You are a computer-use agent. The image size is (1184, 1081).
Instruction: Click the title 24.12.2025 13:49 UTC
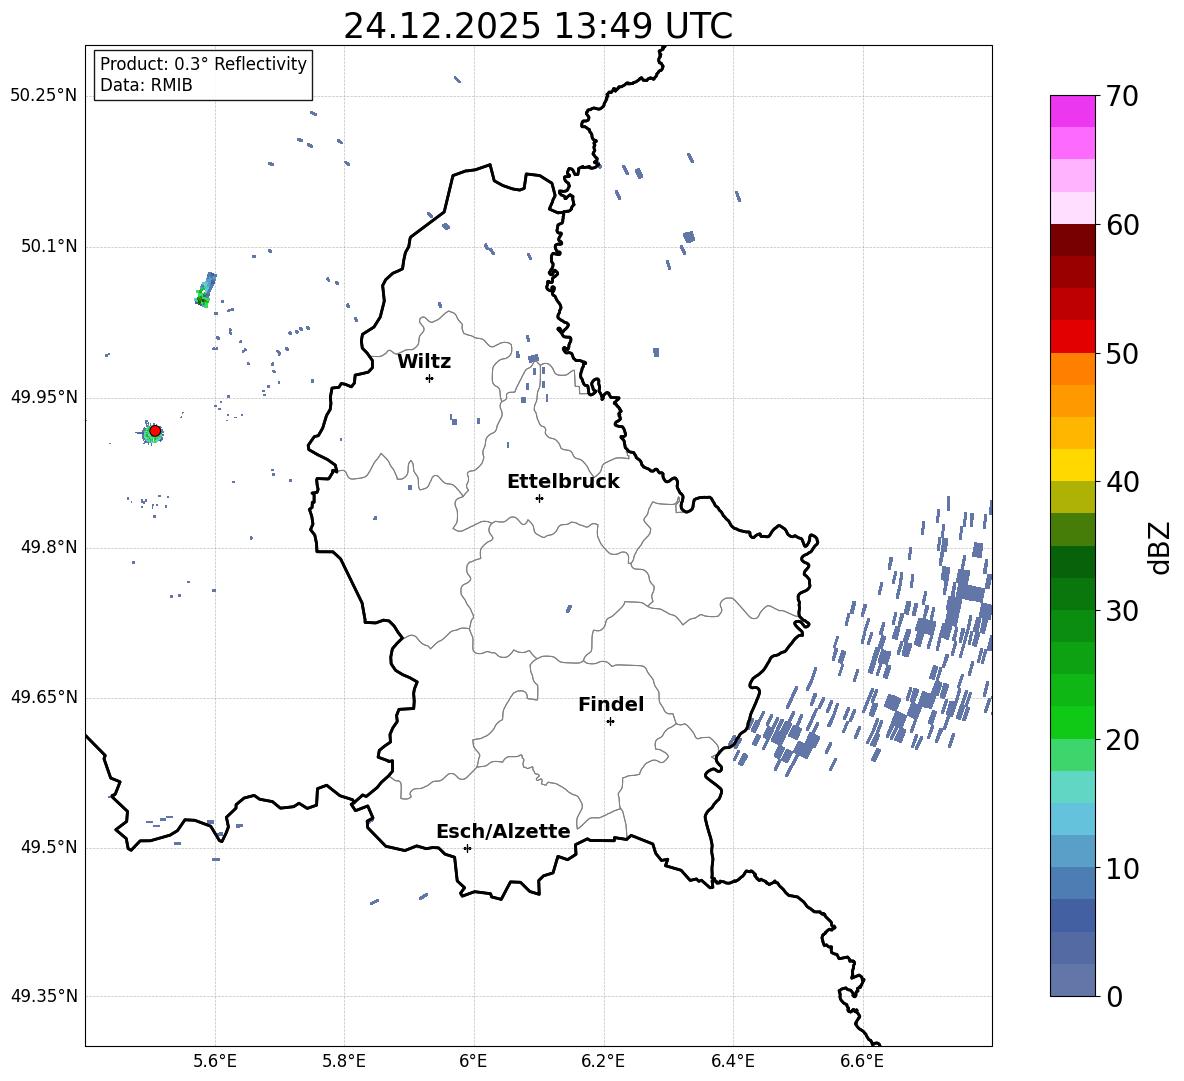tap(538, 26)
